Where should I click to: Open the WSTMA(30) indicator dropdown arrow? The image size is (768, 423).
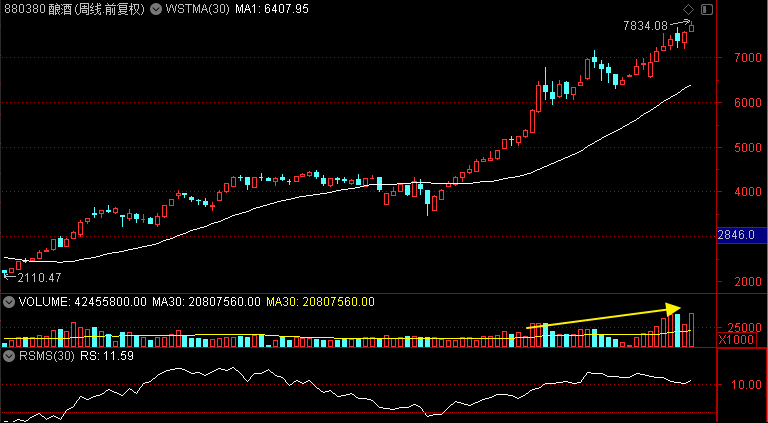pos(156,9)
